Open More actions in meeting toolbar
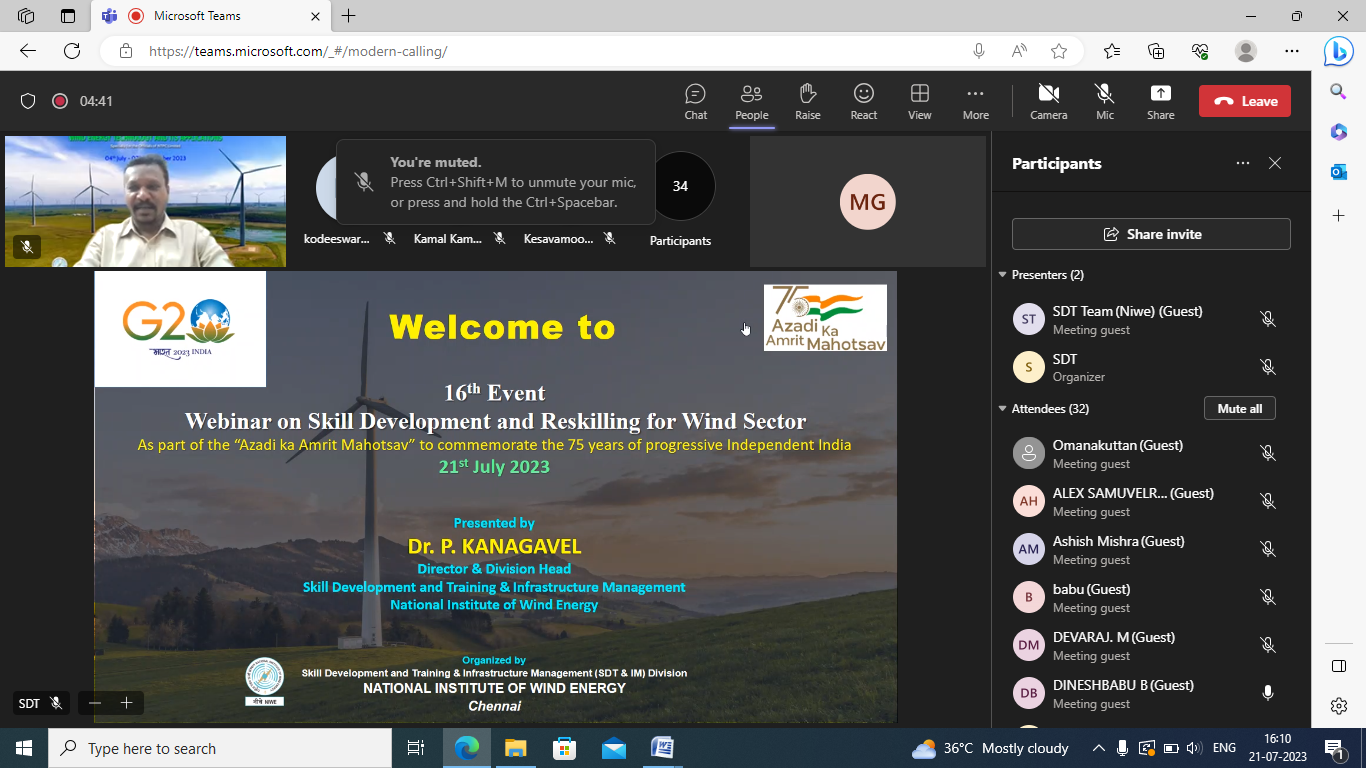Screen dimensions: 1366x768 [975, 101]
